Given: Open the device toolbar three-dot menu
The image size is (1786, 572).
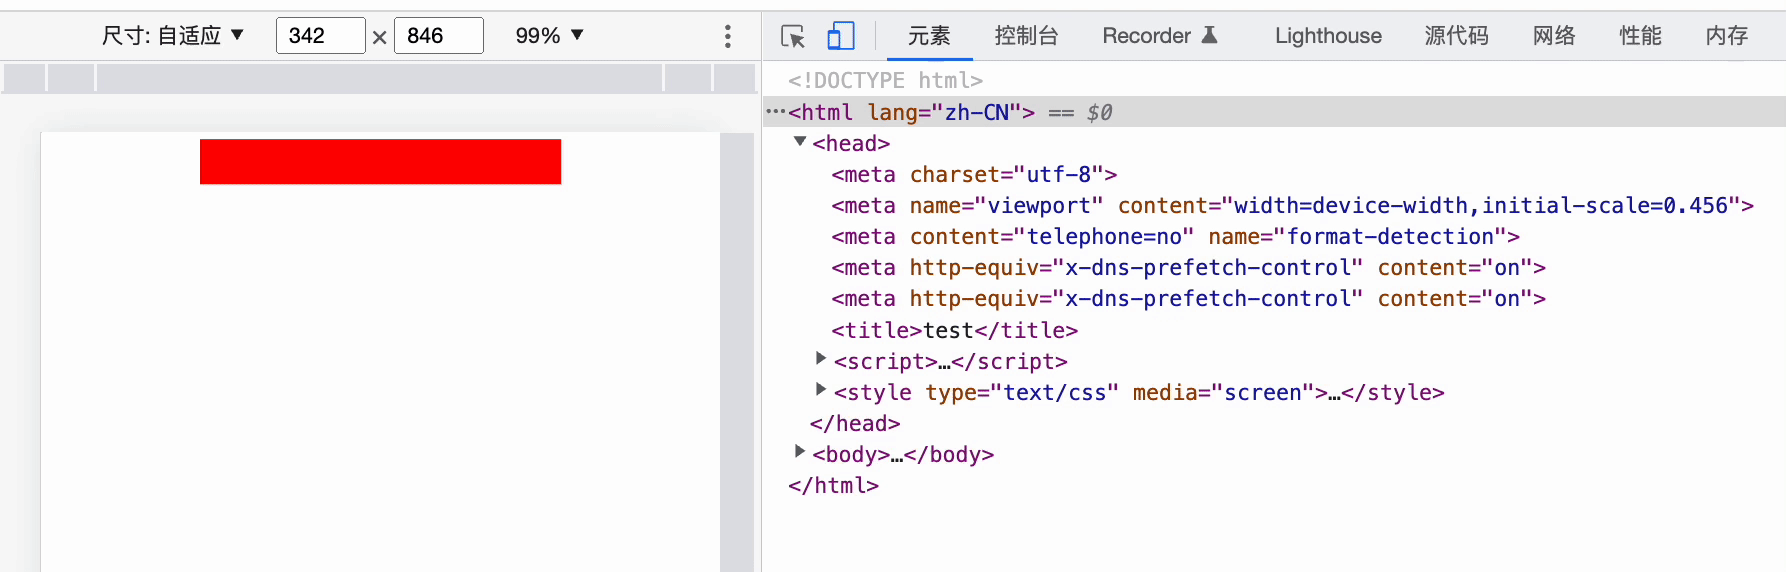Looking at the screenshot, I should 727,37.
